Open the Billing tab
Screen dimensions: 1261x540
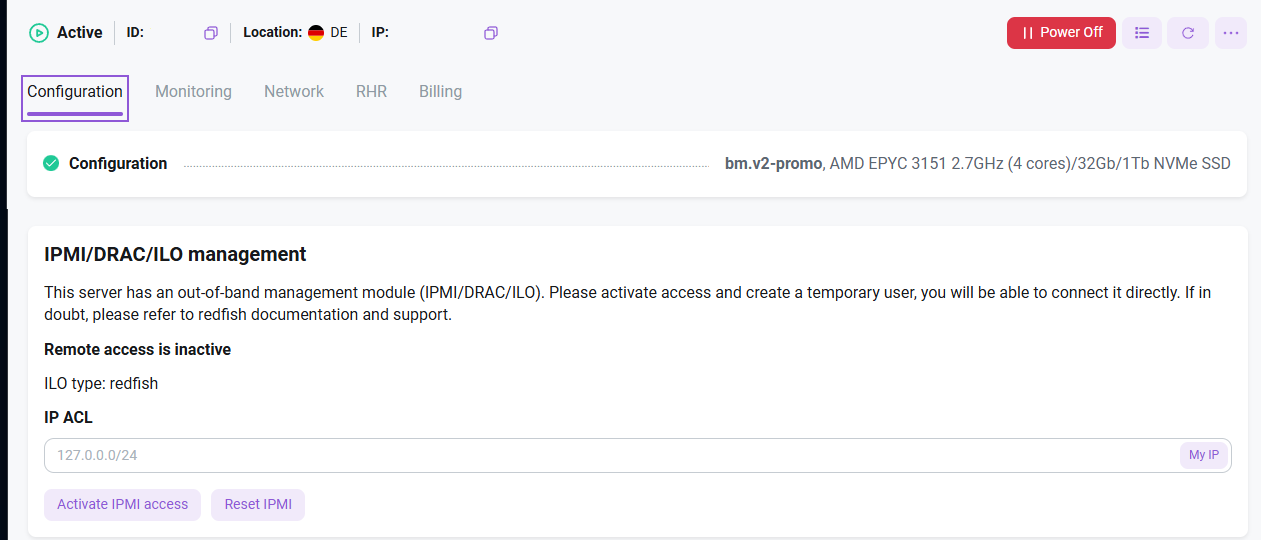[x=440, y=91]
